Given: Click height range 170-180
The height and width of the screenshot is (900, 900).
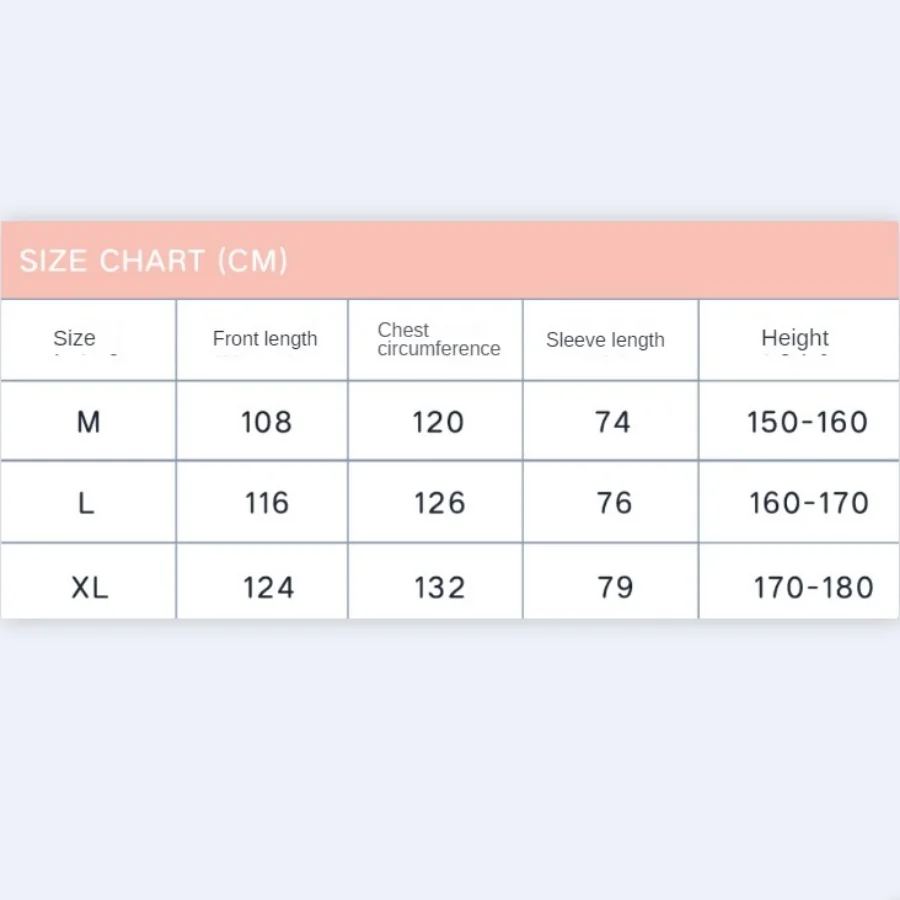Looking at the screenshot, I should (x=813, y=587).
